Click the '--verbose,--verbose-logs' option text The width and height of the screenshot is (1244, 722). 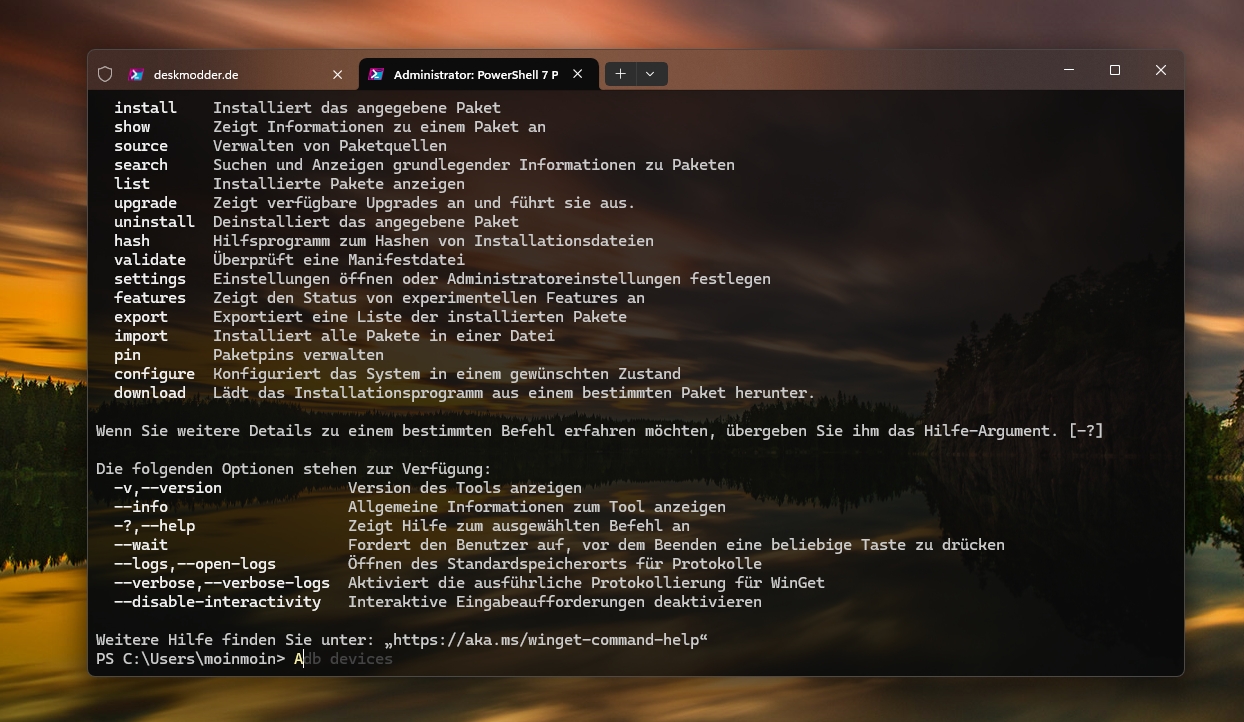[222, 583]
